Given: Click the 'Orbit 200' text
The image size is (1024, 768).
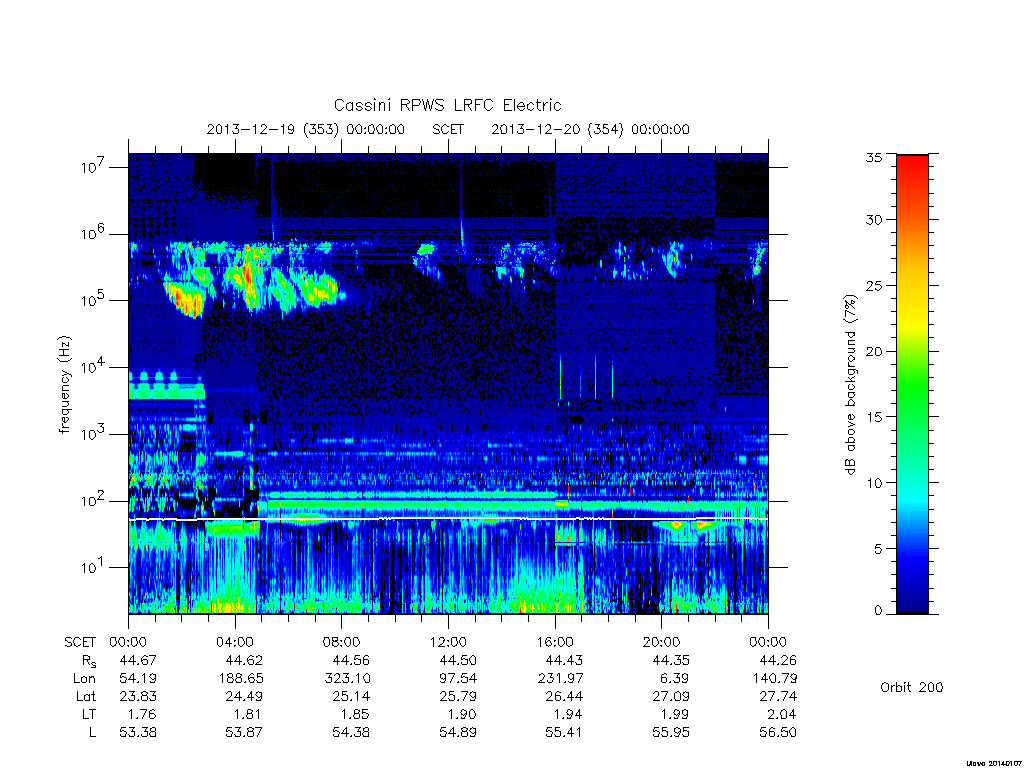Looking at the screenshot, I should coord(912,687).
